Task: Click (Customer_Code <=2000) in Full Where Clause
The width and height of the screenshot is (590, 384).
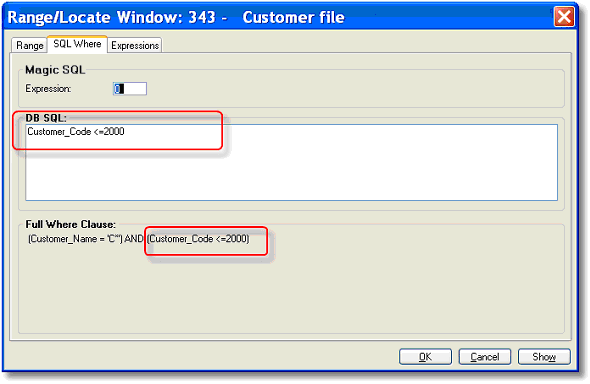Action: point(198,239)
